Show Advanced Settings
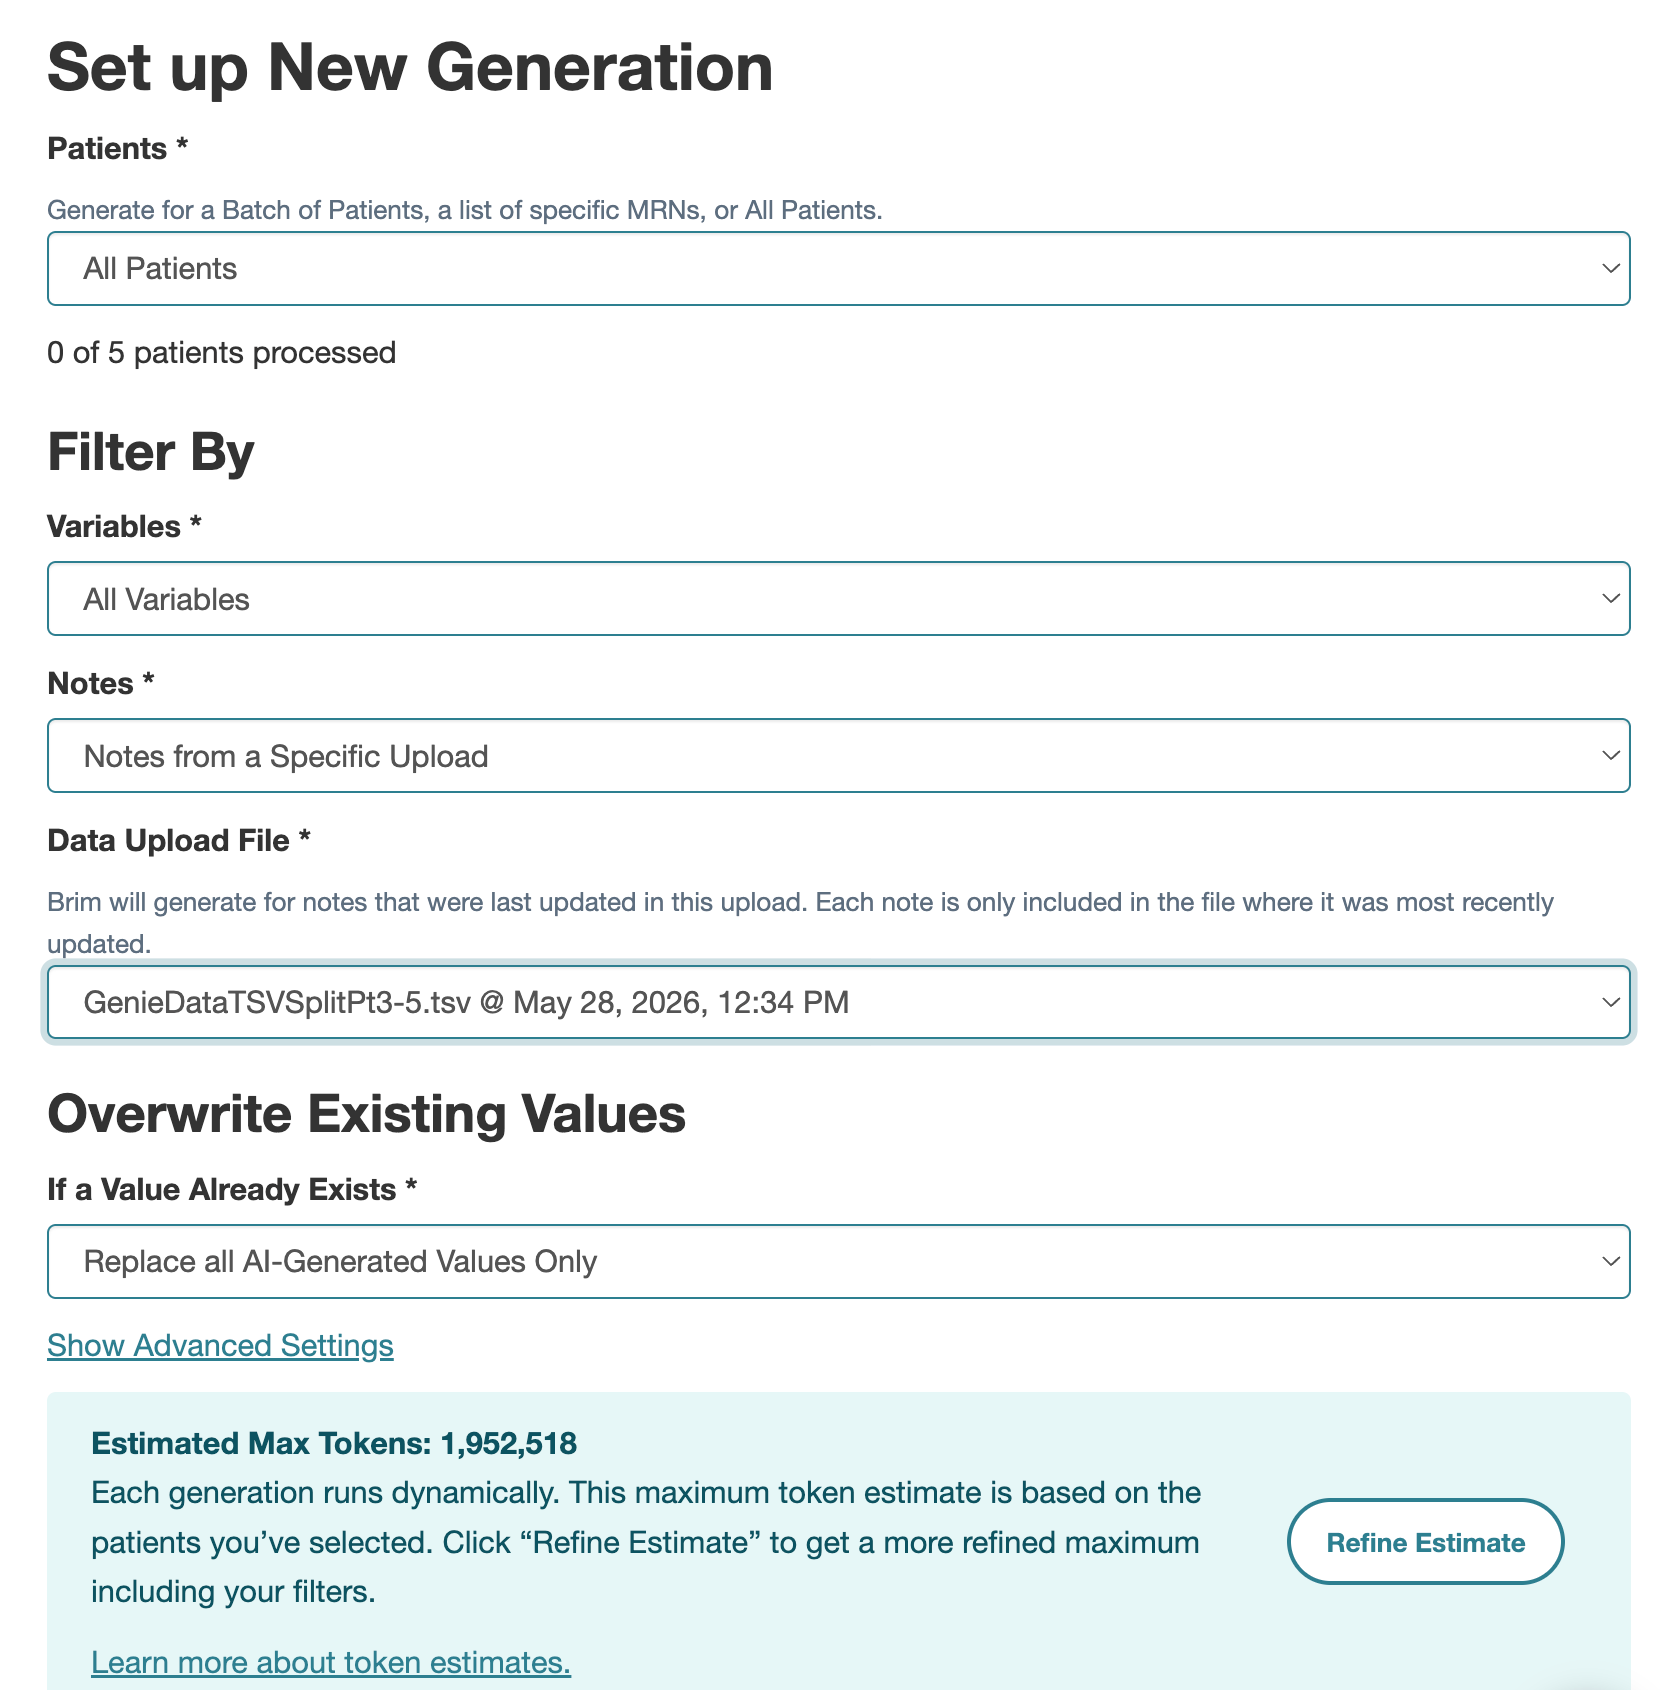The width and height of the screenshot is (1674, 1690). point(220,1346)
